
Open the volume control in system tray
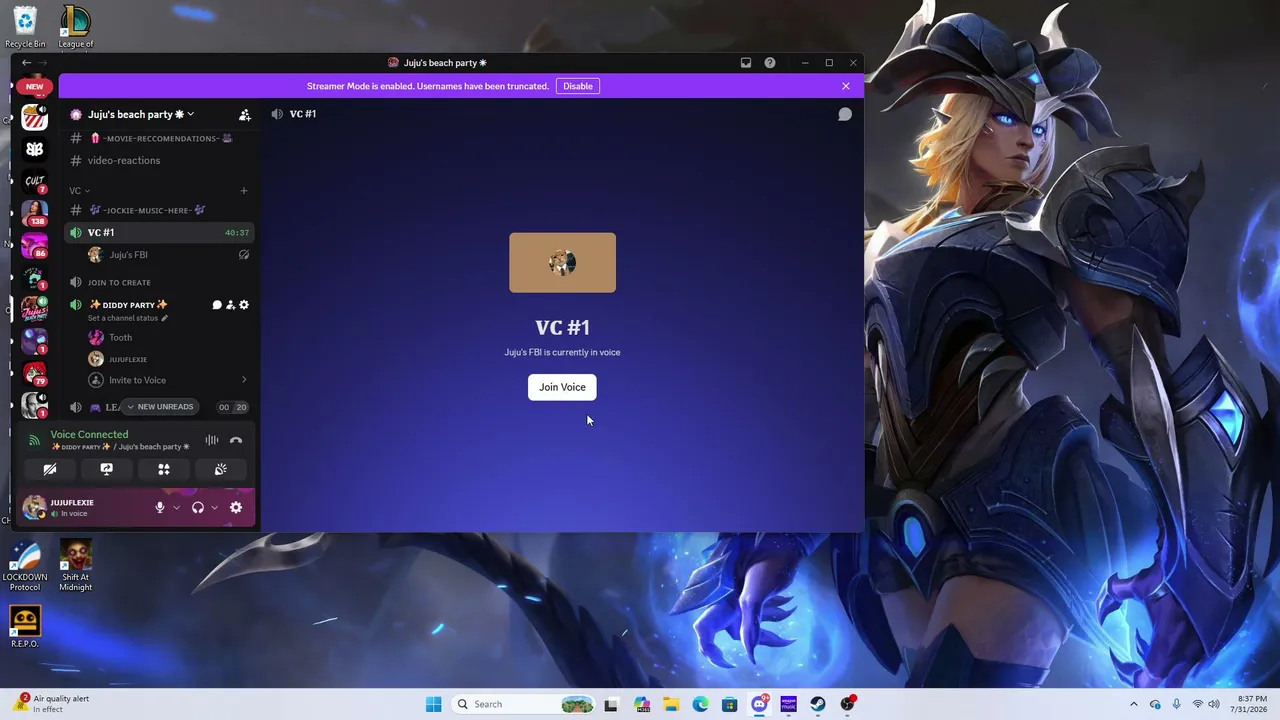pyautogui.click(x=1214, y=704)
